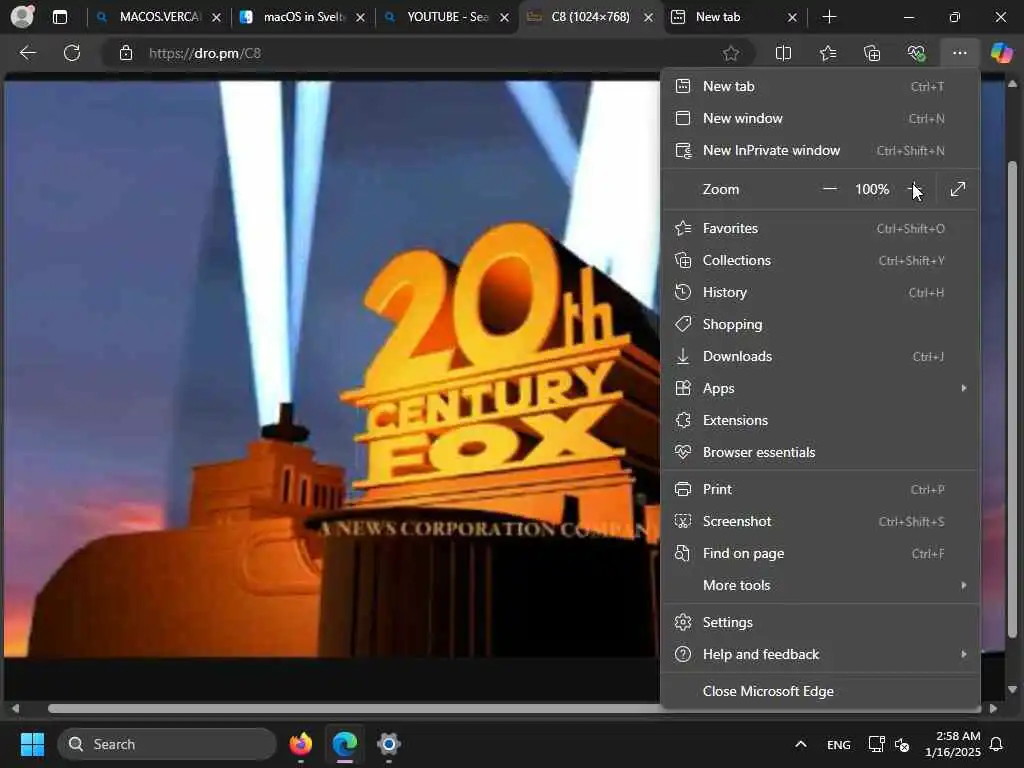Click the vertical scrollbar thumb
Viewport: 1024px width, 768px height.
coord(1012,400)
